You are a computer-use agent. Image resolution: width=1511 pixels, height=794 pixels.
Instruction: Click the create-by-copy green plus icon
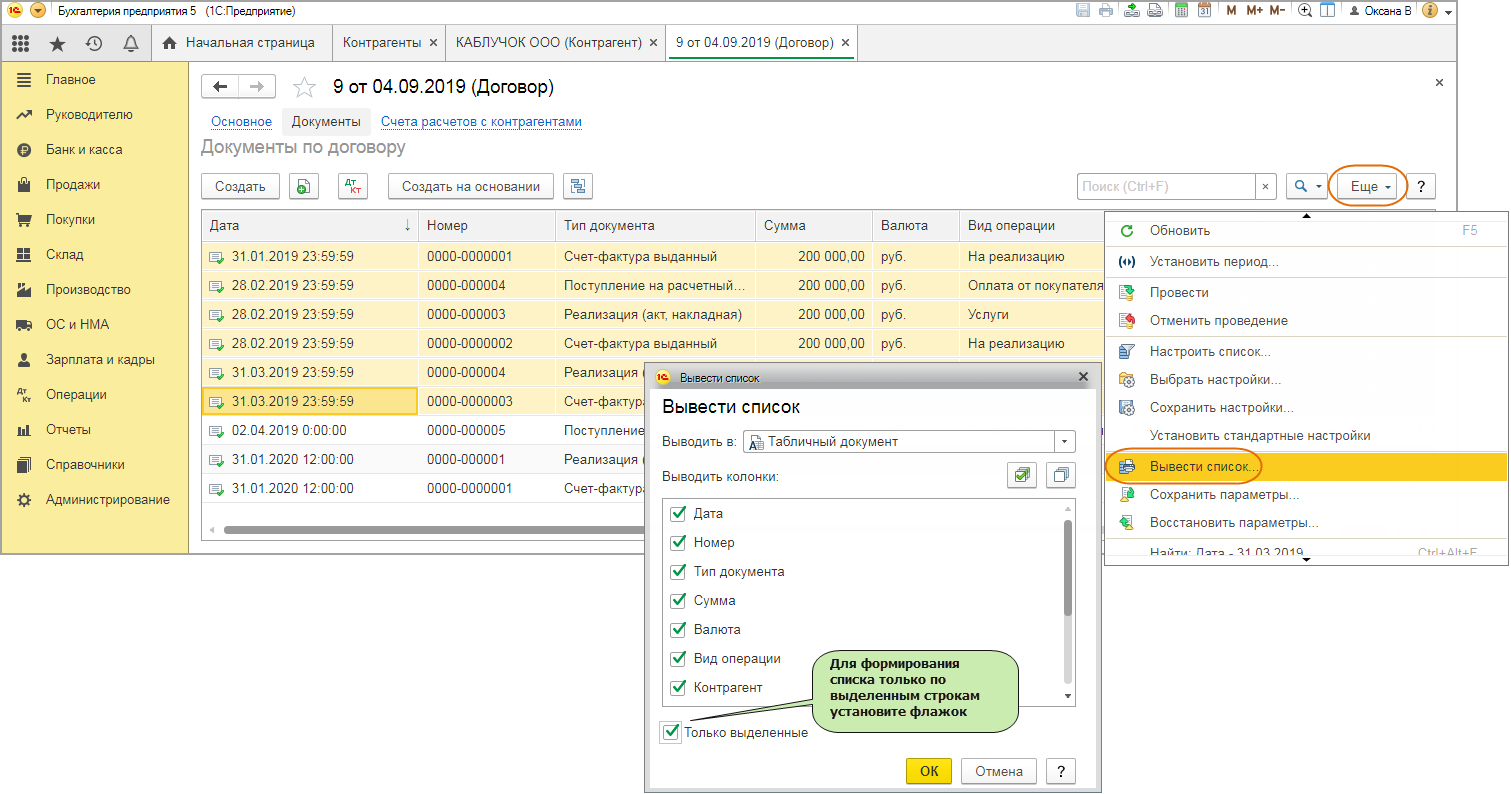(x=304, y=186)
